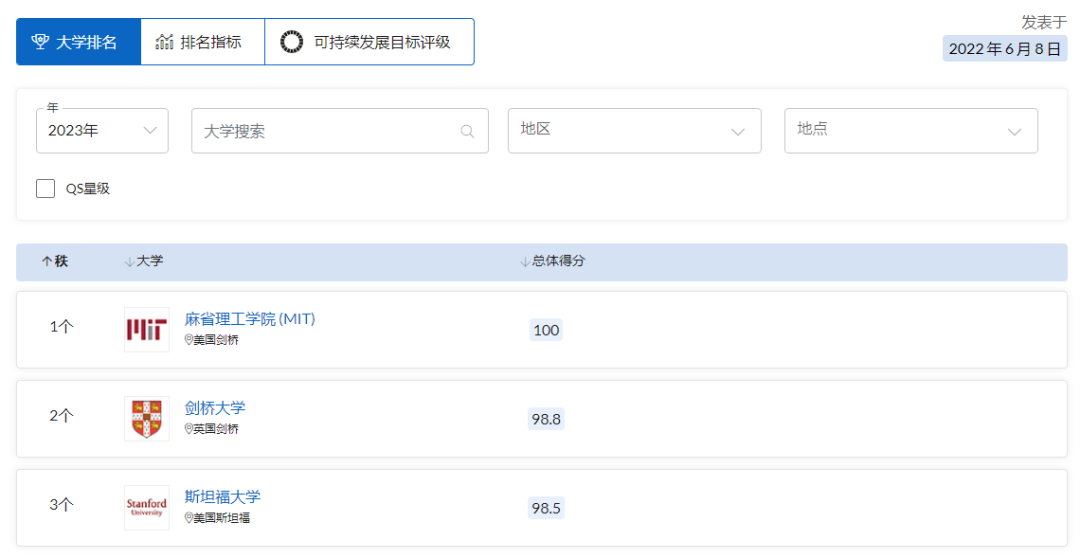Click the MIT university logo
This screenshot has width=1080, height=558.
click(x=146, y=330)
